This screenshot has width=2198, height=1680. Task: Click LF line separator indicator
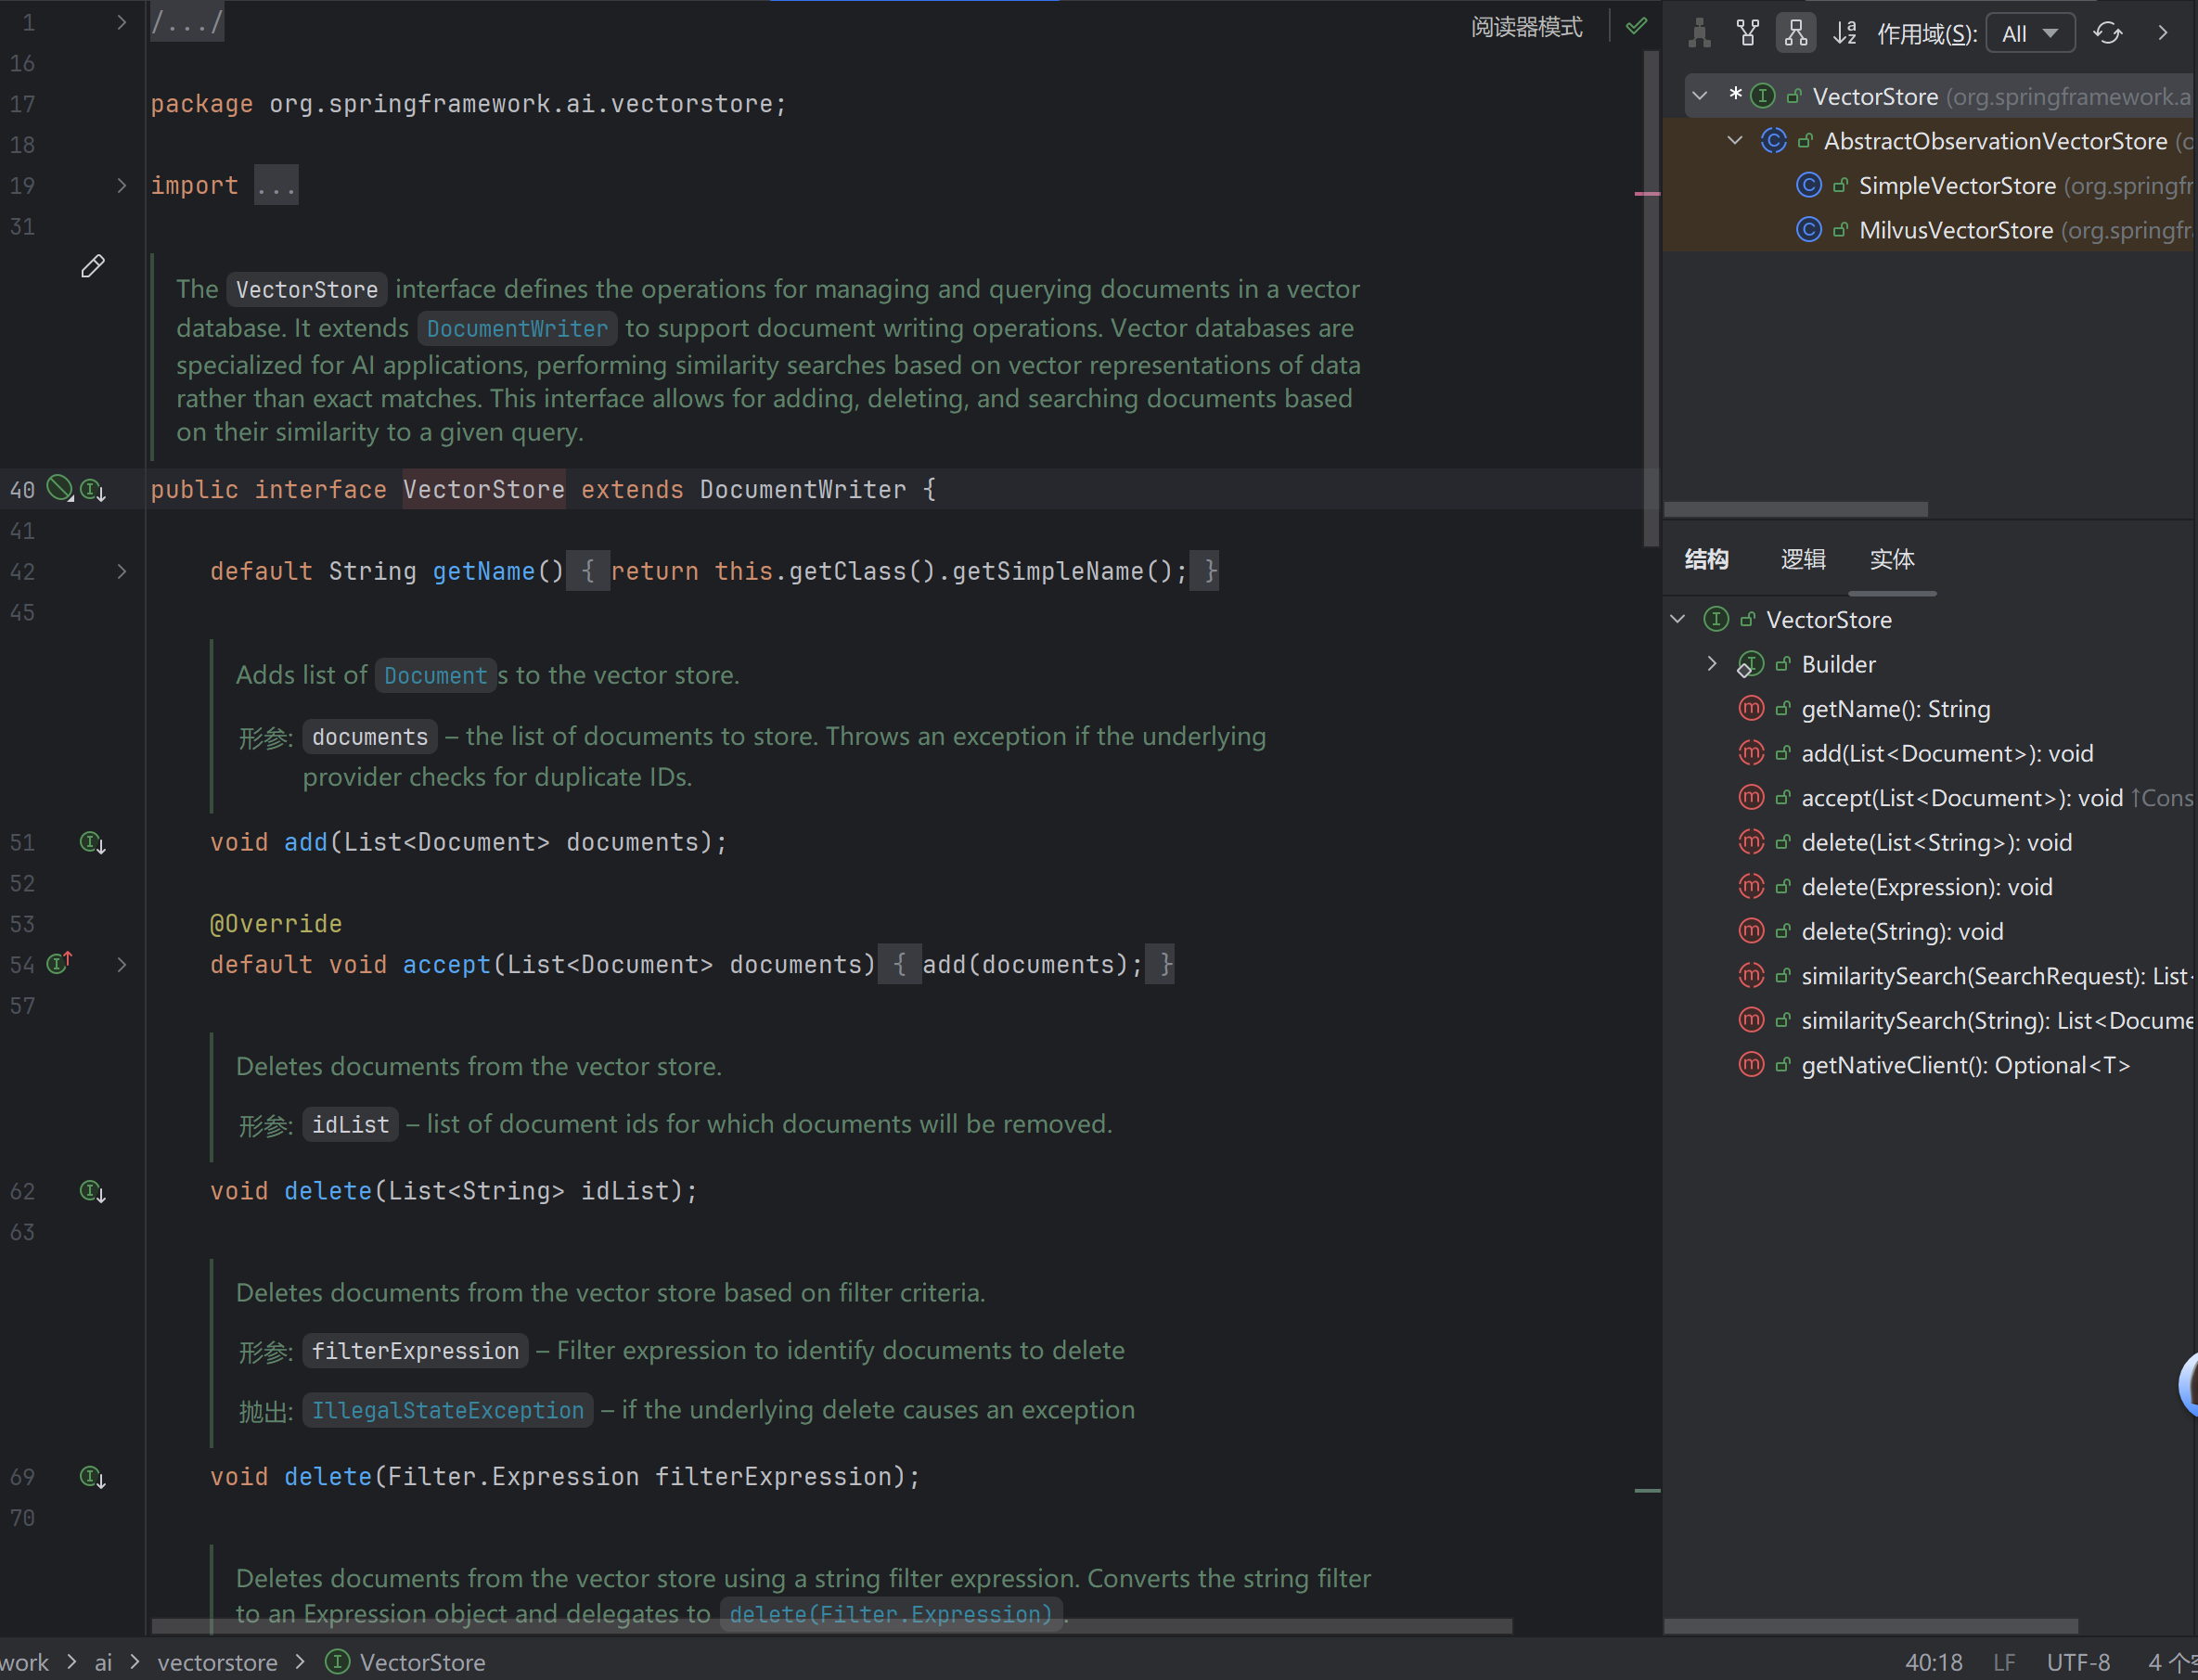click(2004, 1661)
